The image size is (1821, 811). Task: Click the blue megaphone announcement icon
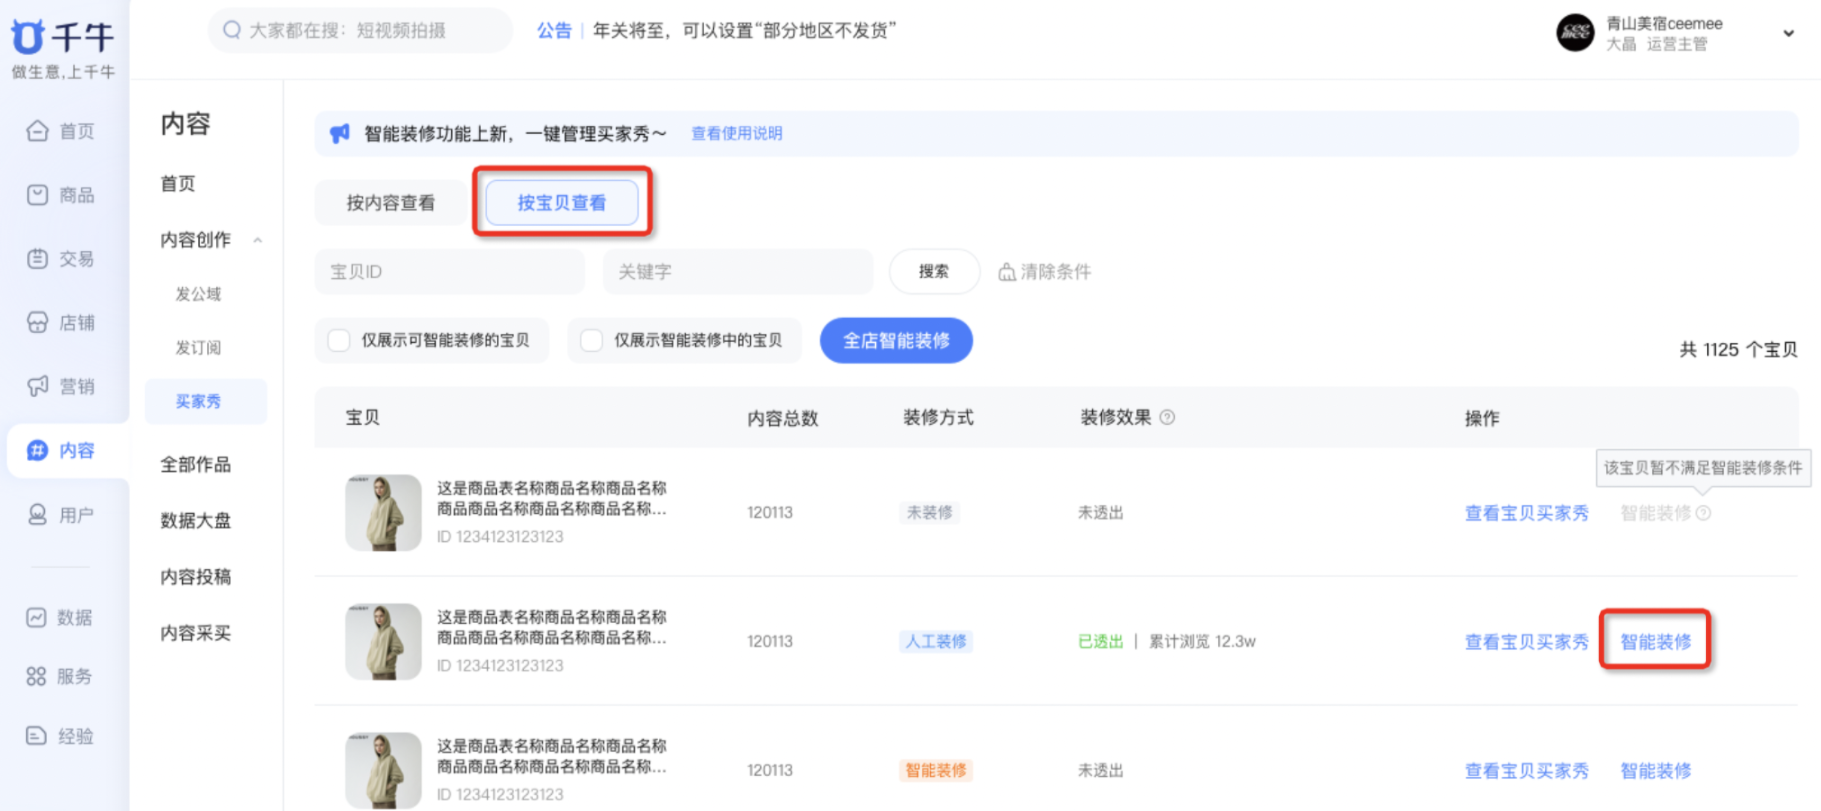click(340, 133)
